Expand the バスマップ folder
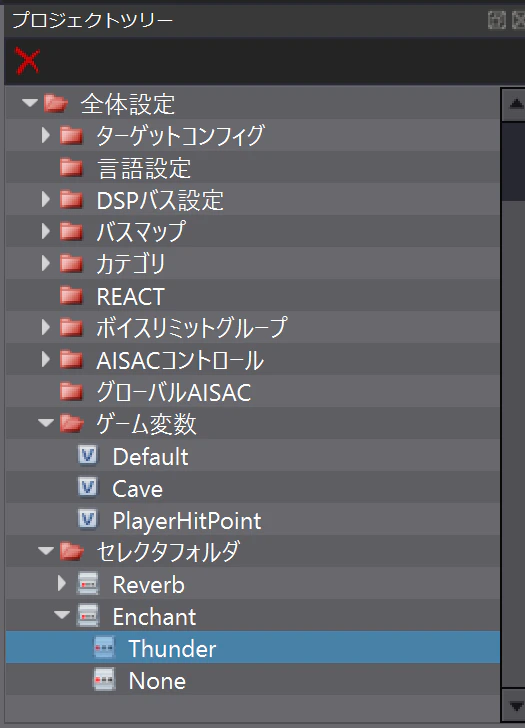The width and height of the screenshot is (525, 728). 45,232
